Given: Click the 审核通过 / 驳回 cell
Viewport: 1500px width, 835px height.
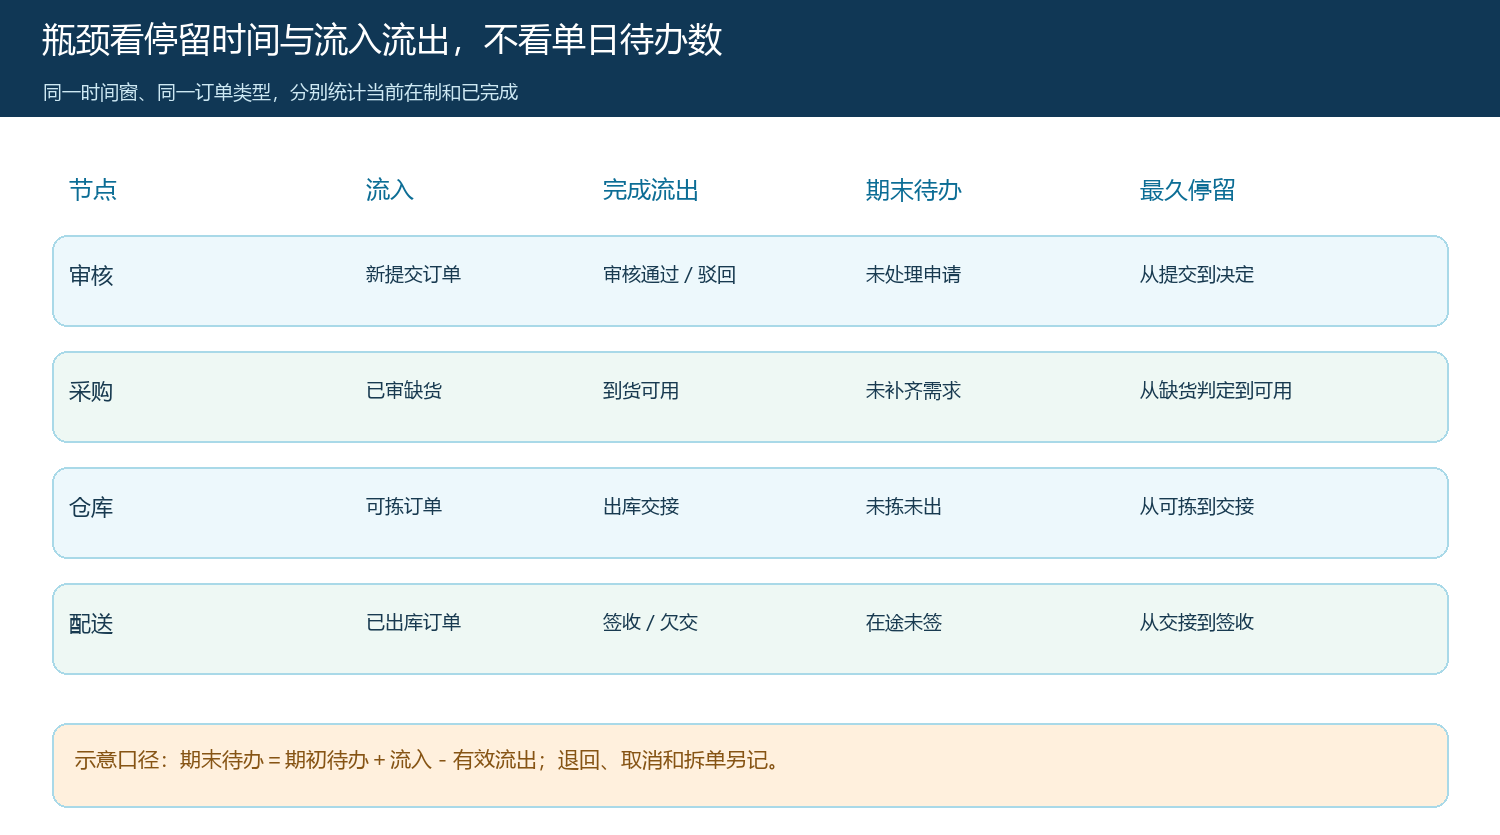Looking at the screenshot, I should (669, 275).
